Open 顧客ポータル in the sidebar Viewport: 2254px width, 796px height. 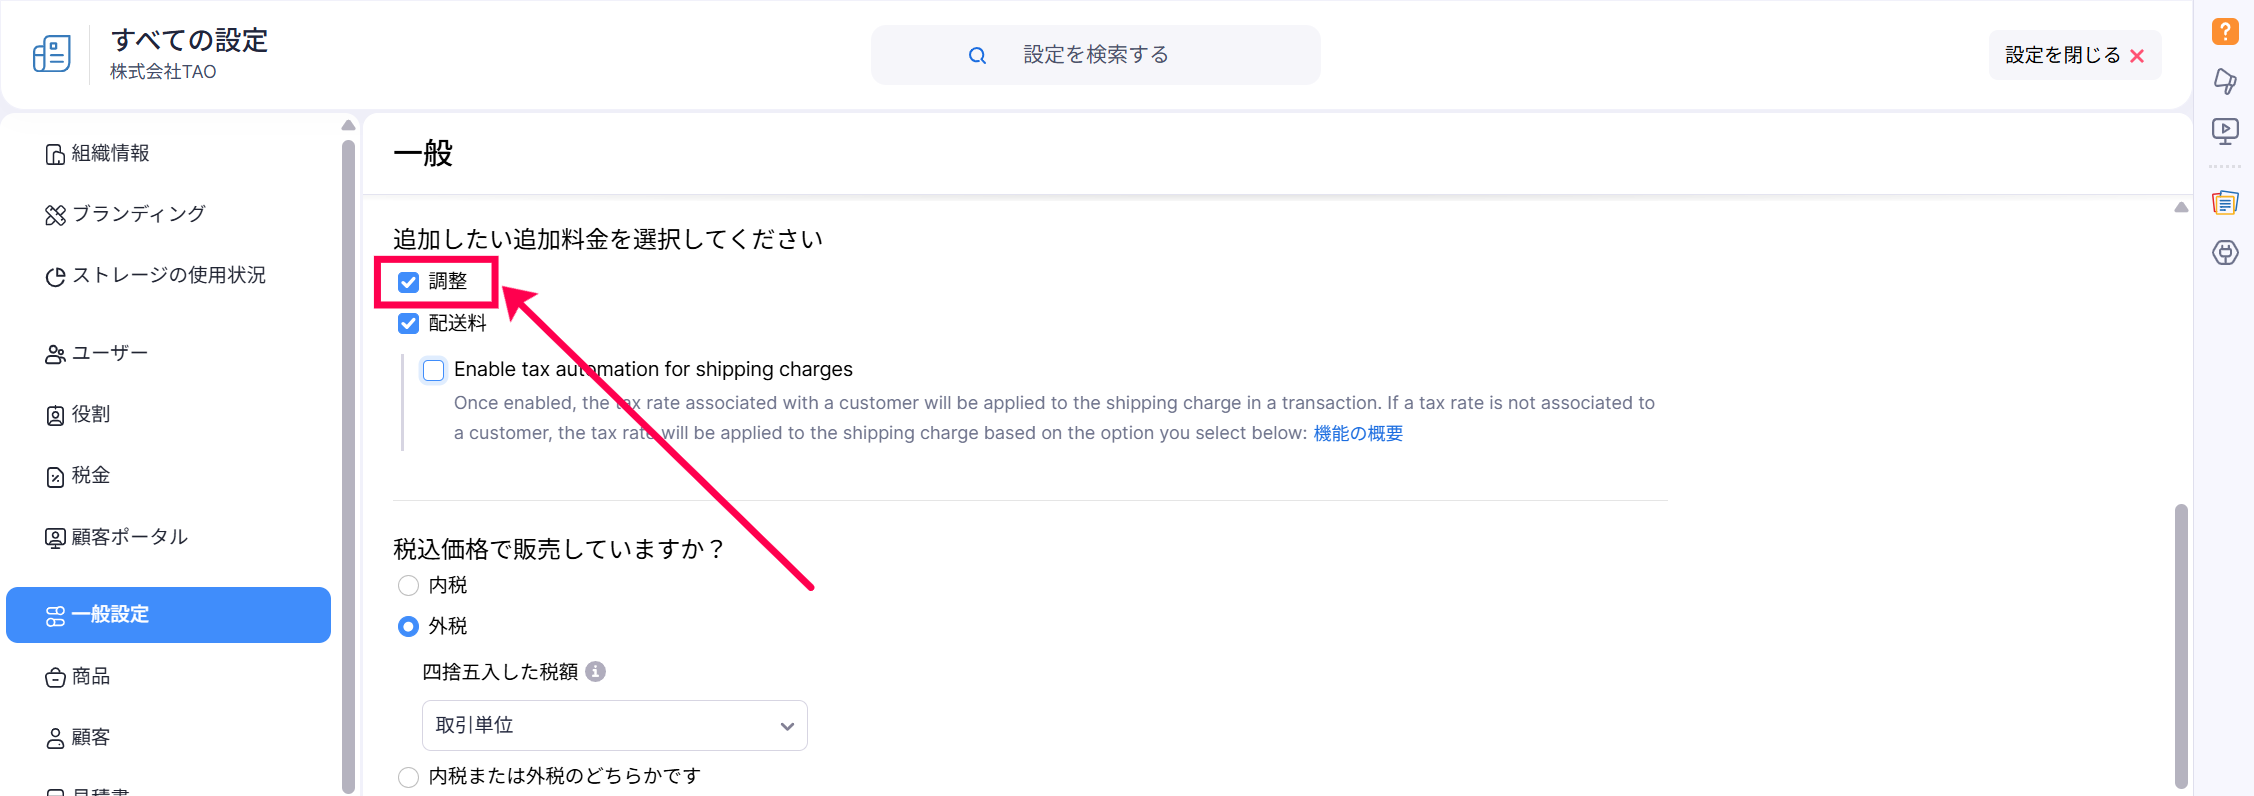129,537
